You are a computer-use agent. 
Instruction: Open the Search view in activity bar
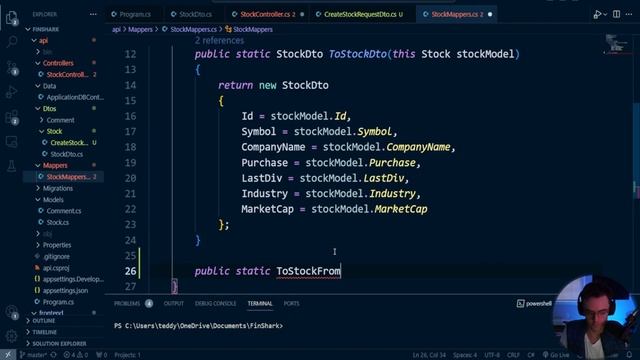12,41
